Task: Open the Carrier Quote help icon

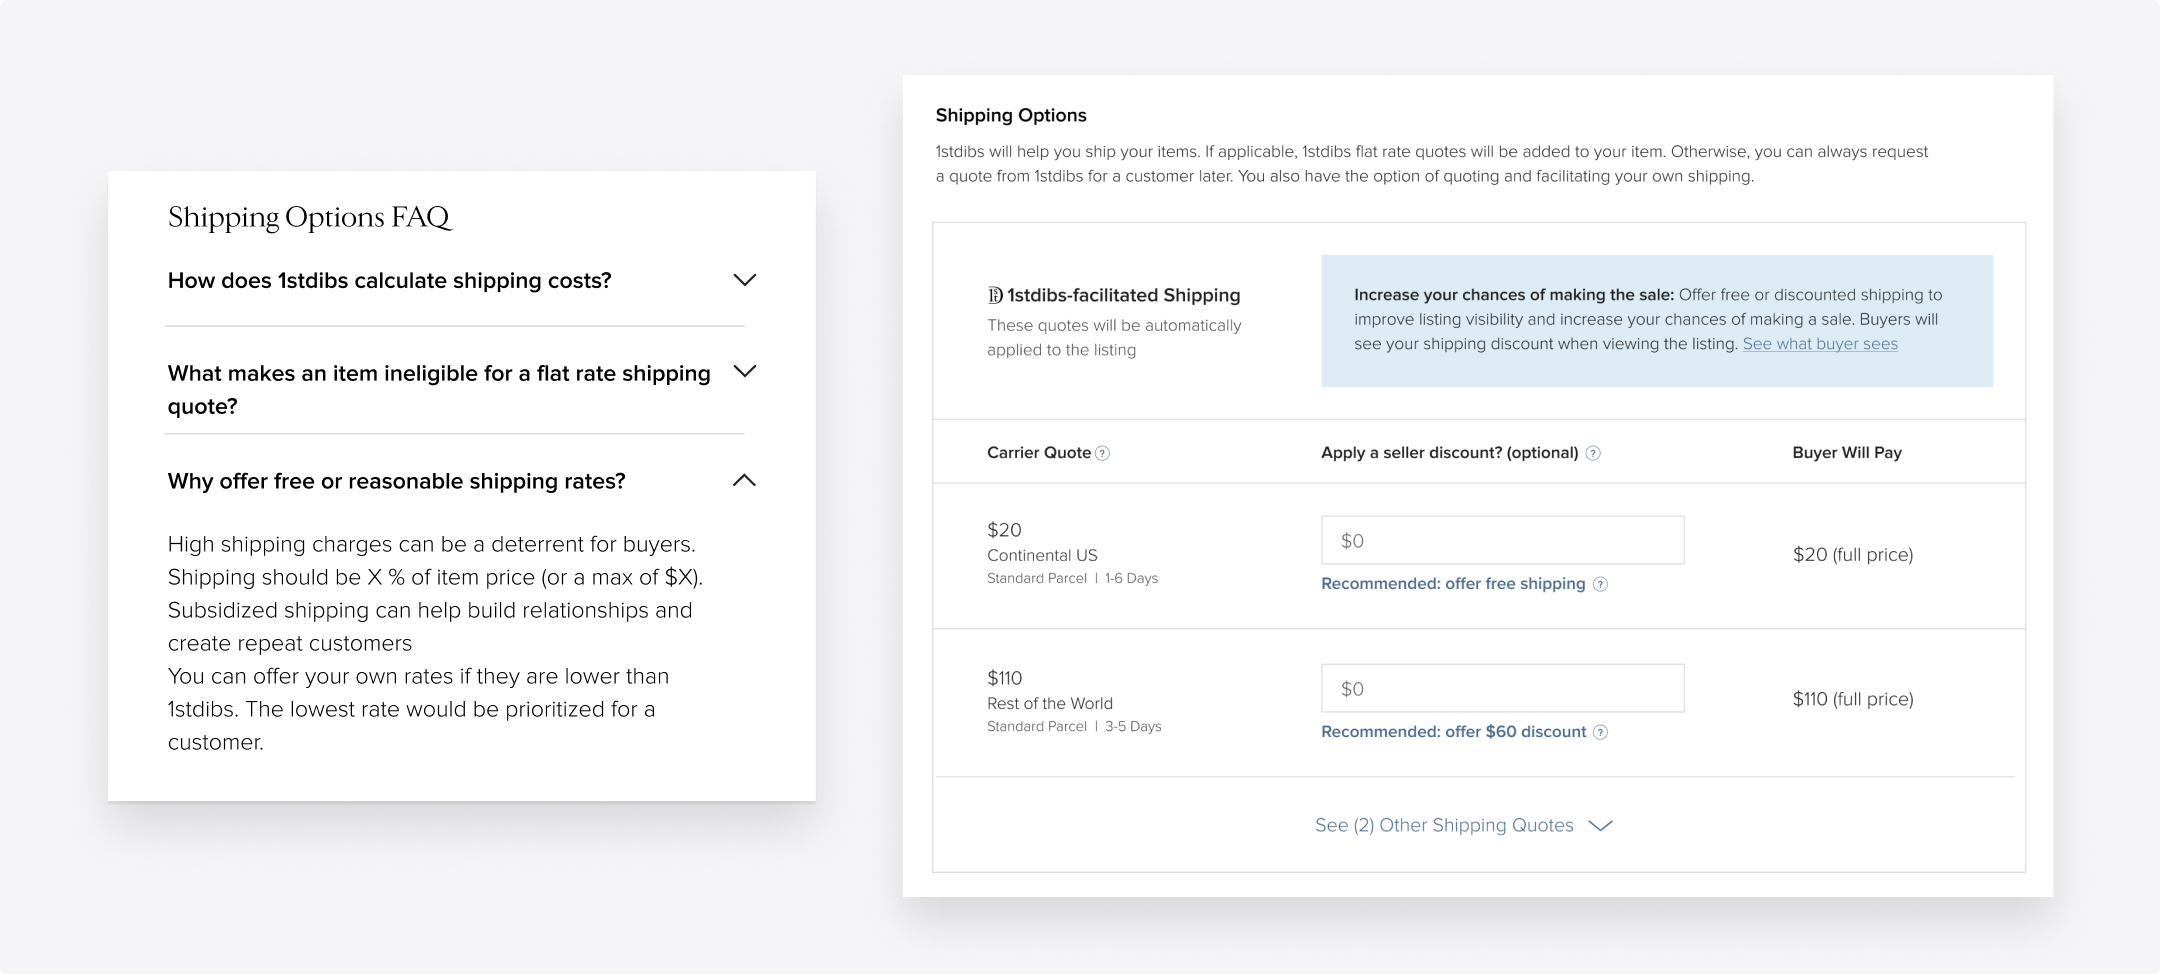Action: click(x=1103, y=453)
